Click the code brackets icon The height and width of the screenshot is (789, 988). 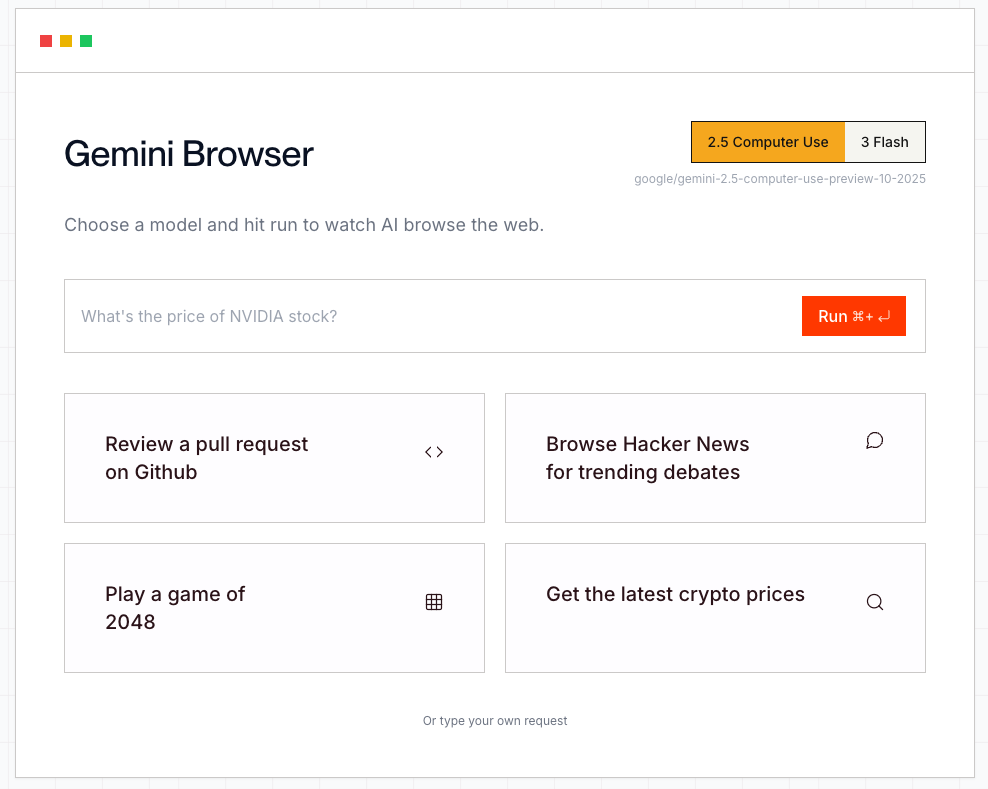[x=434, y=452]
